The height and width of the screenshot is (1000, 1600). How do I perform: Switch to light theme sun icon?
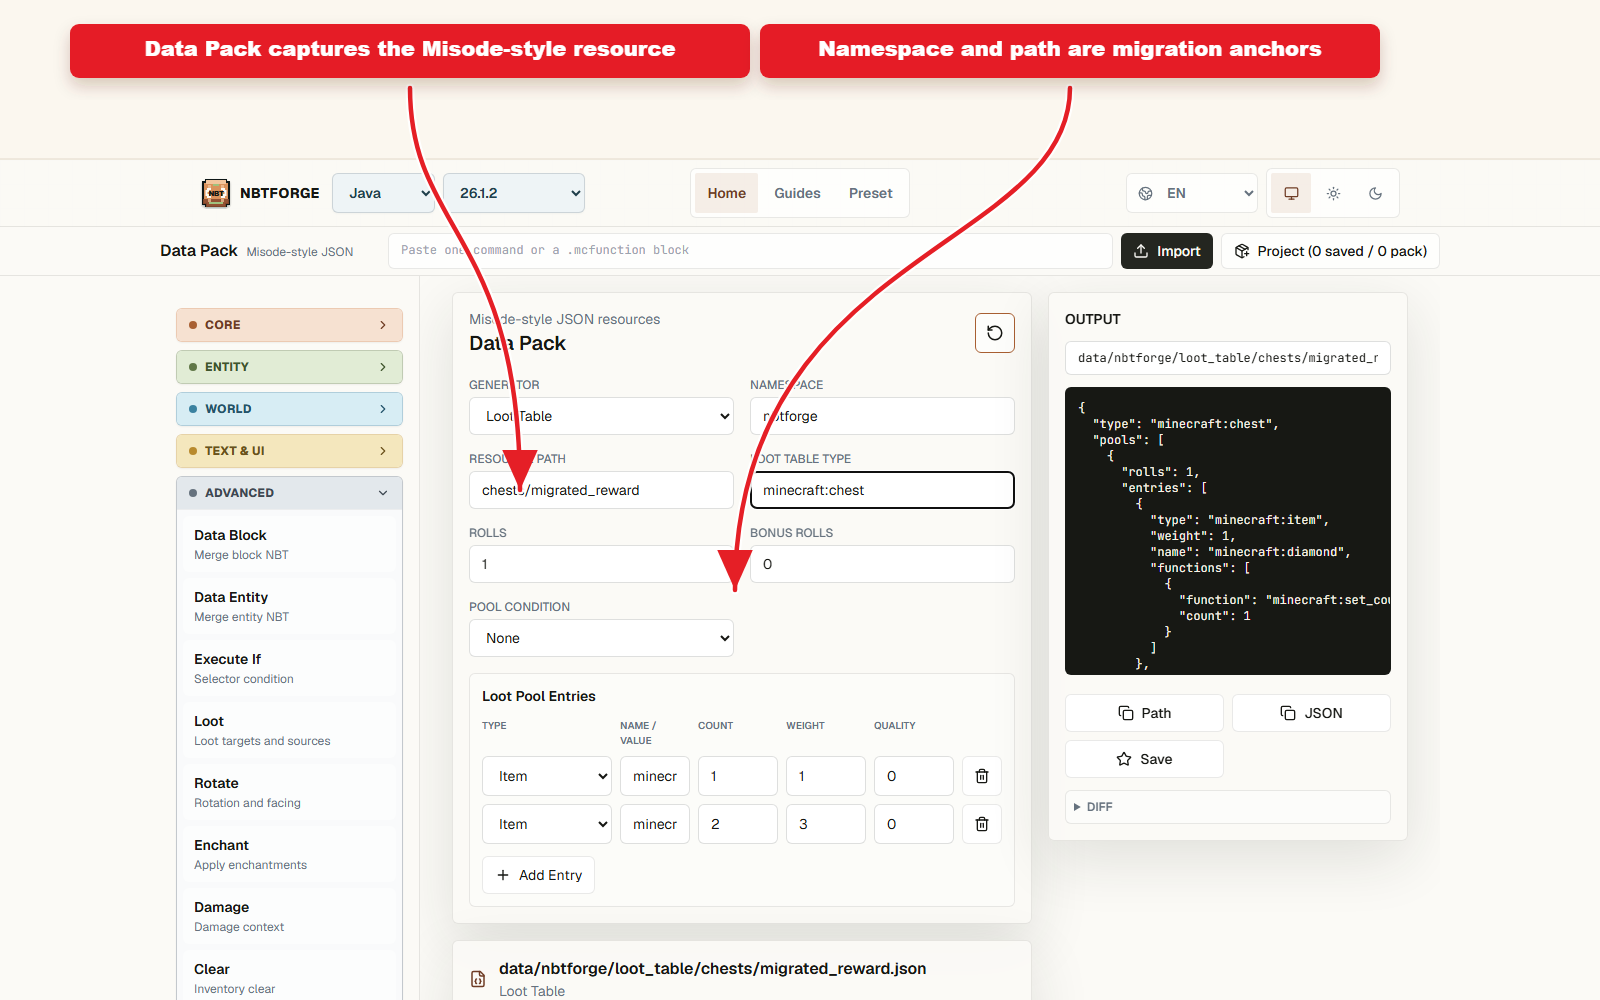1333,193
